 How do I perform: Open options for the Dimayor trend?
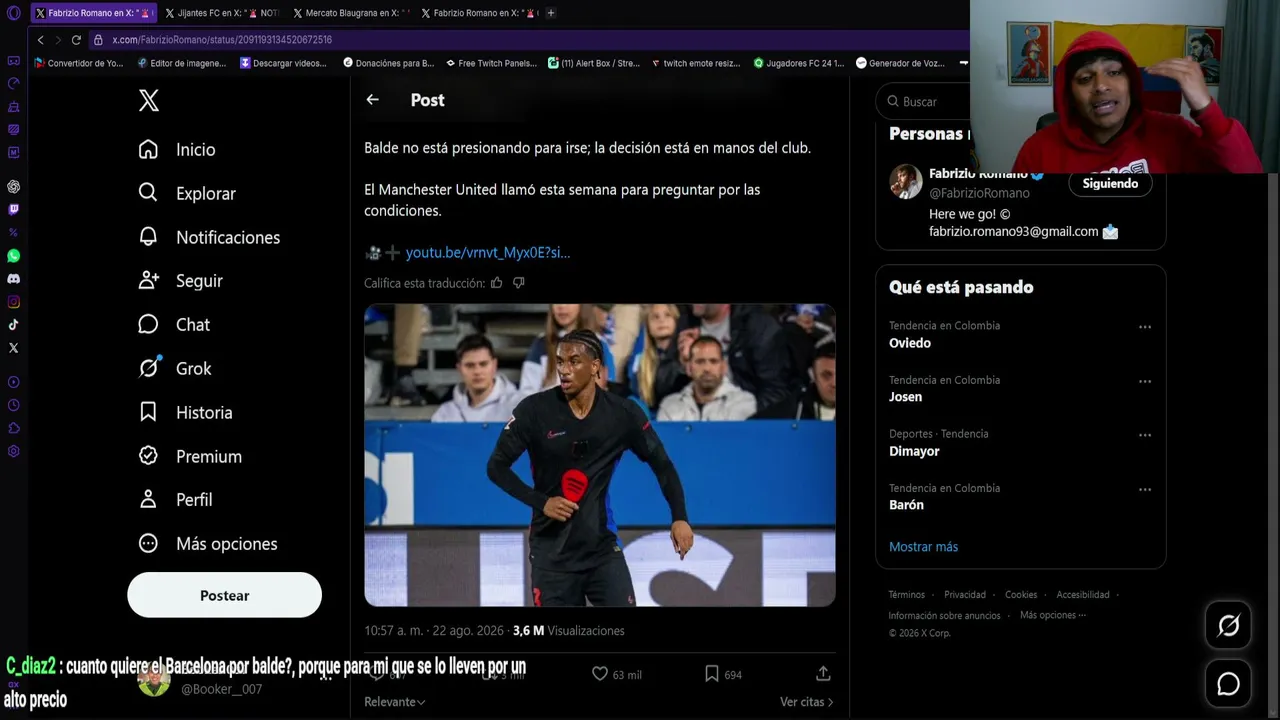(1145, 435)
